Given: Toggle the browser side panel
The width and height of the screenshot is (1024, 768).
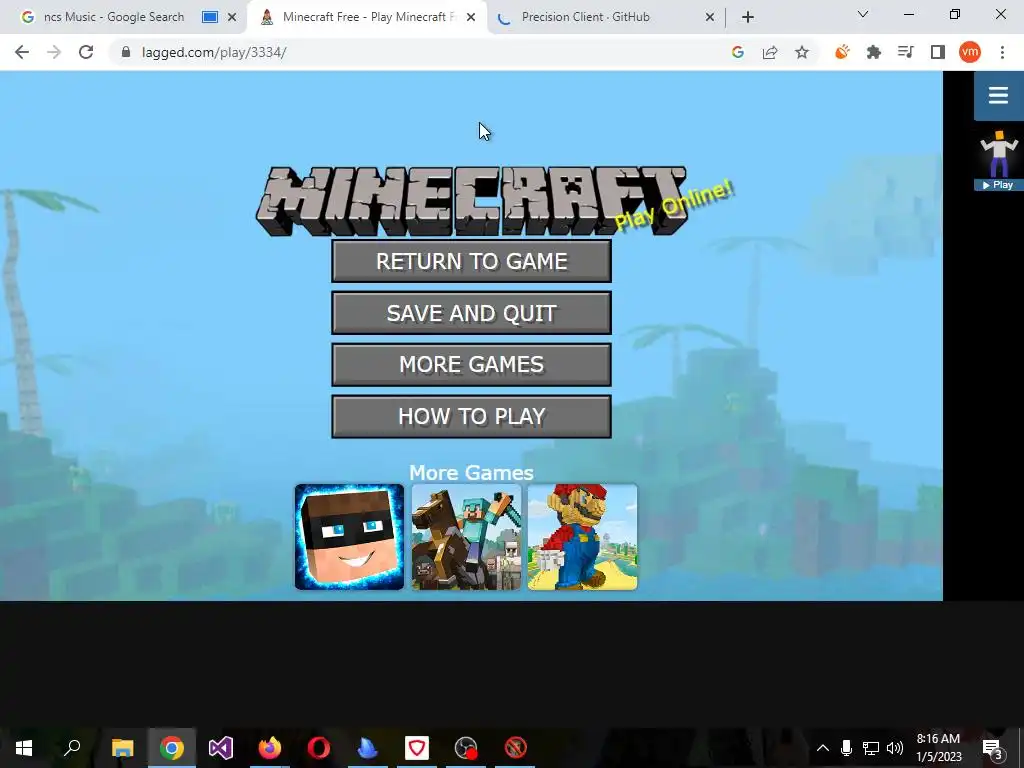Looking at the screenshot, I should tap(938, 52).
